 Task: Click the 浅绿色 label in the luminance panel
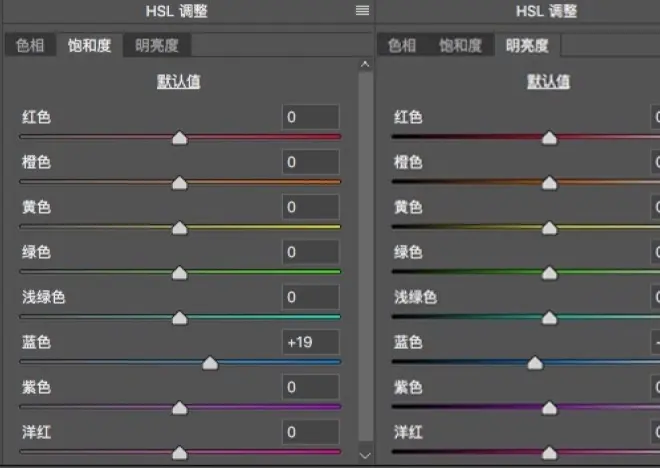415,297
